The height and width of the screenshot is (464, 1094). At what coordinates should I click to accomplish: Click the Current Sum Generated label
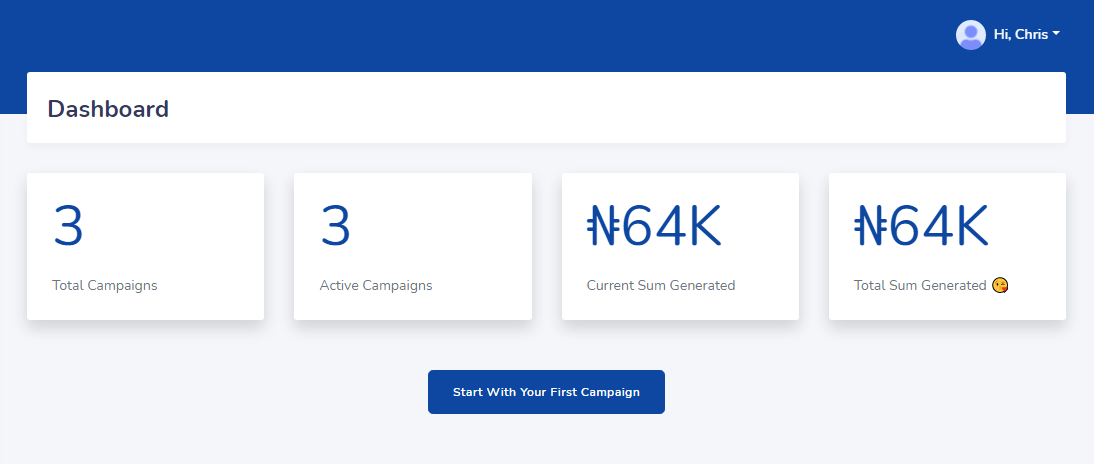pos(660,286)
